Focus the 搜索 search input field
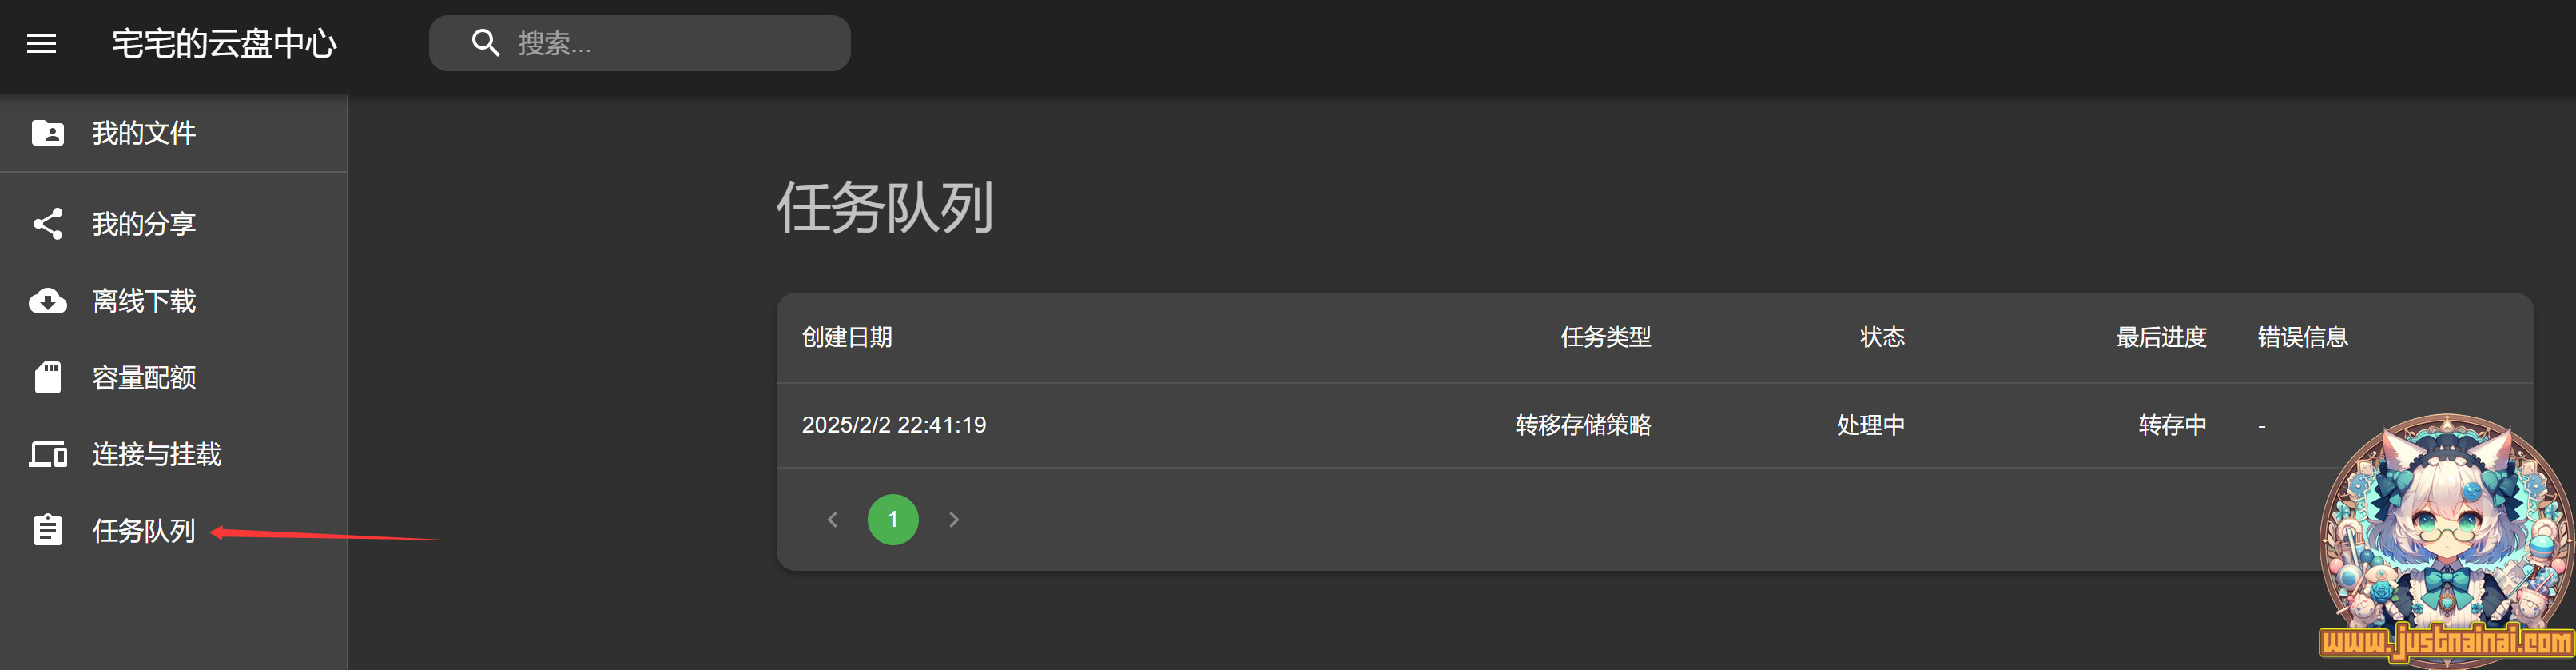Viewport: 2576px width, 670px height. coord(640,43)
